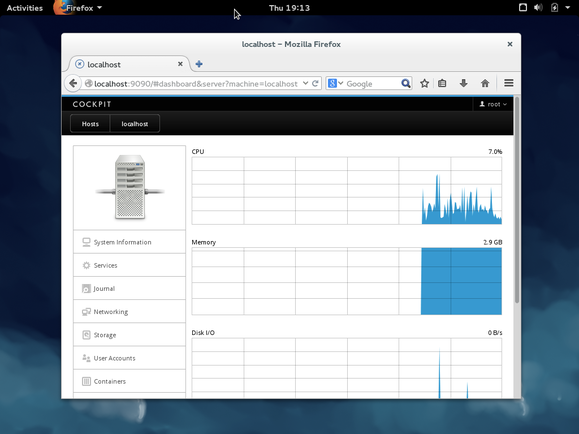Click the CPU usage graph
This screenshot has width=579, height=434.
click(x=347, y=191)
